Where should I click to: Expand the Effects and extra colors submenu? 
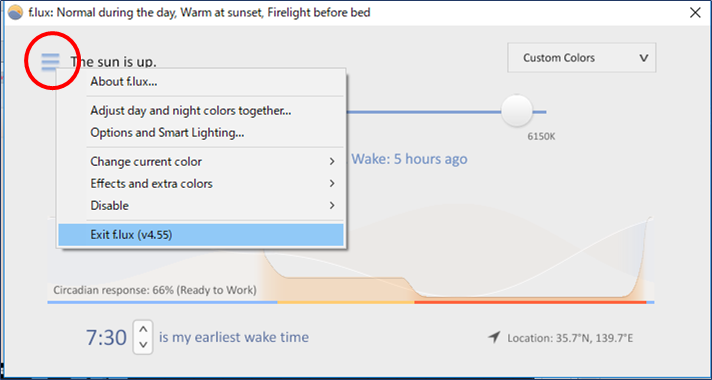pyautogui.click(x=332, y=183)
